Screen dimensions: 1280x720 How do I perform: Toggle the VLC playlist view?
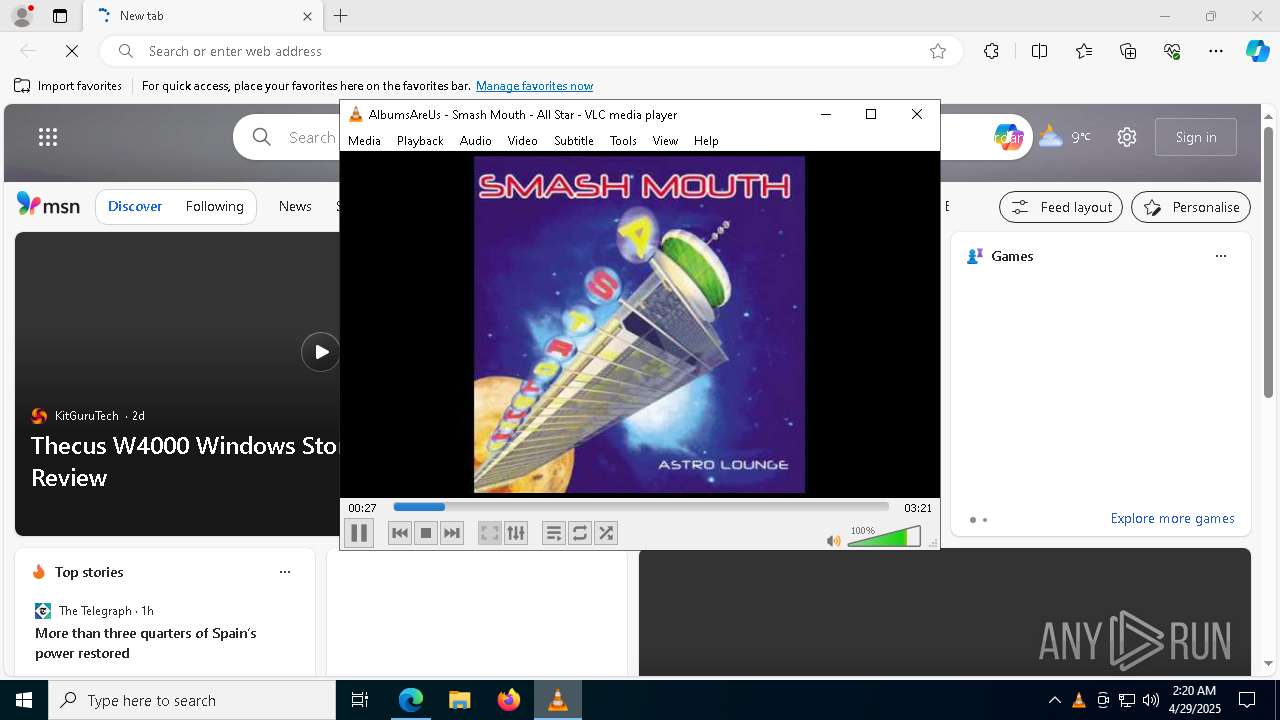coord(553,533)
